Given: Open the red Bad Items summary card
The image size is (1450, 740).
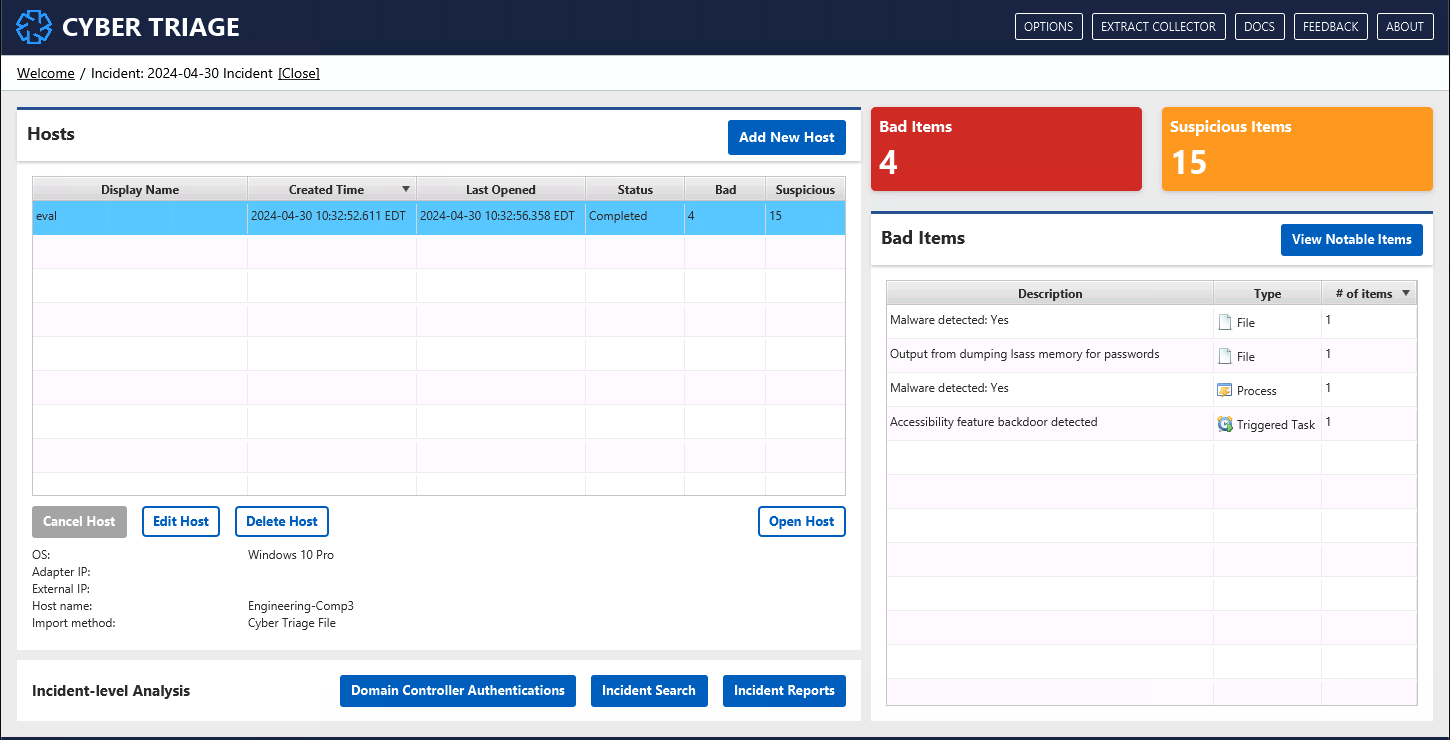Looking at the screenshot, I should pos(1005,149).
